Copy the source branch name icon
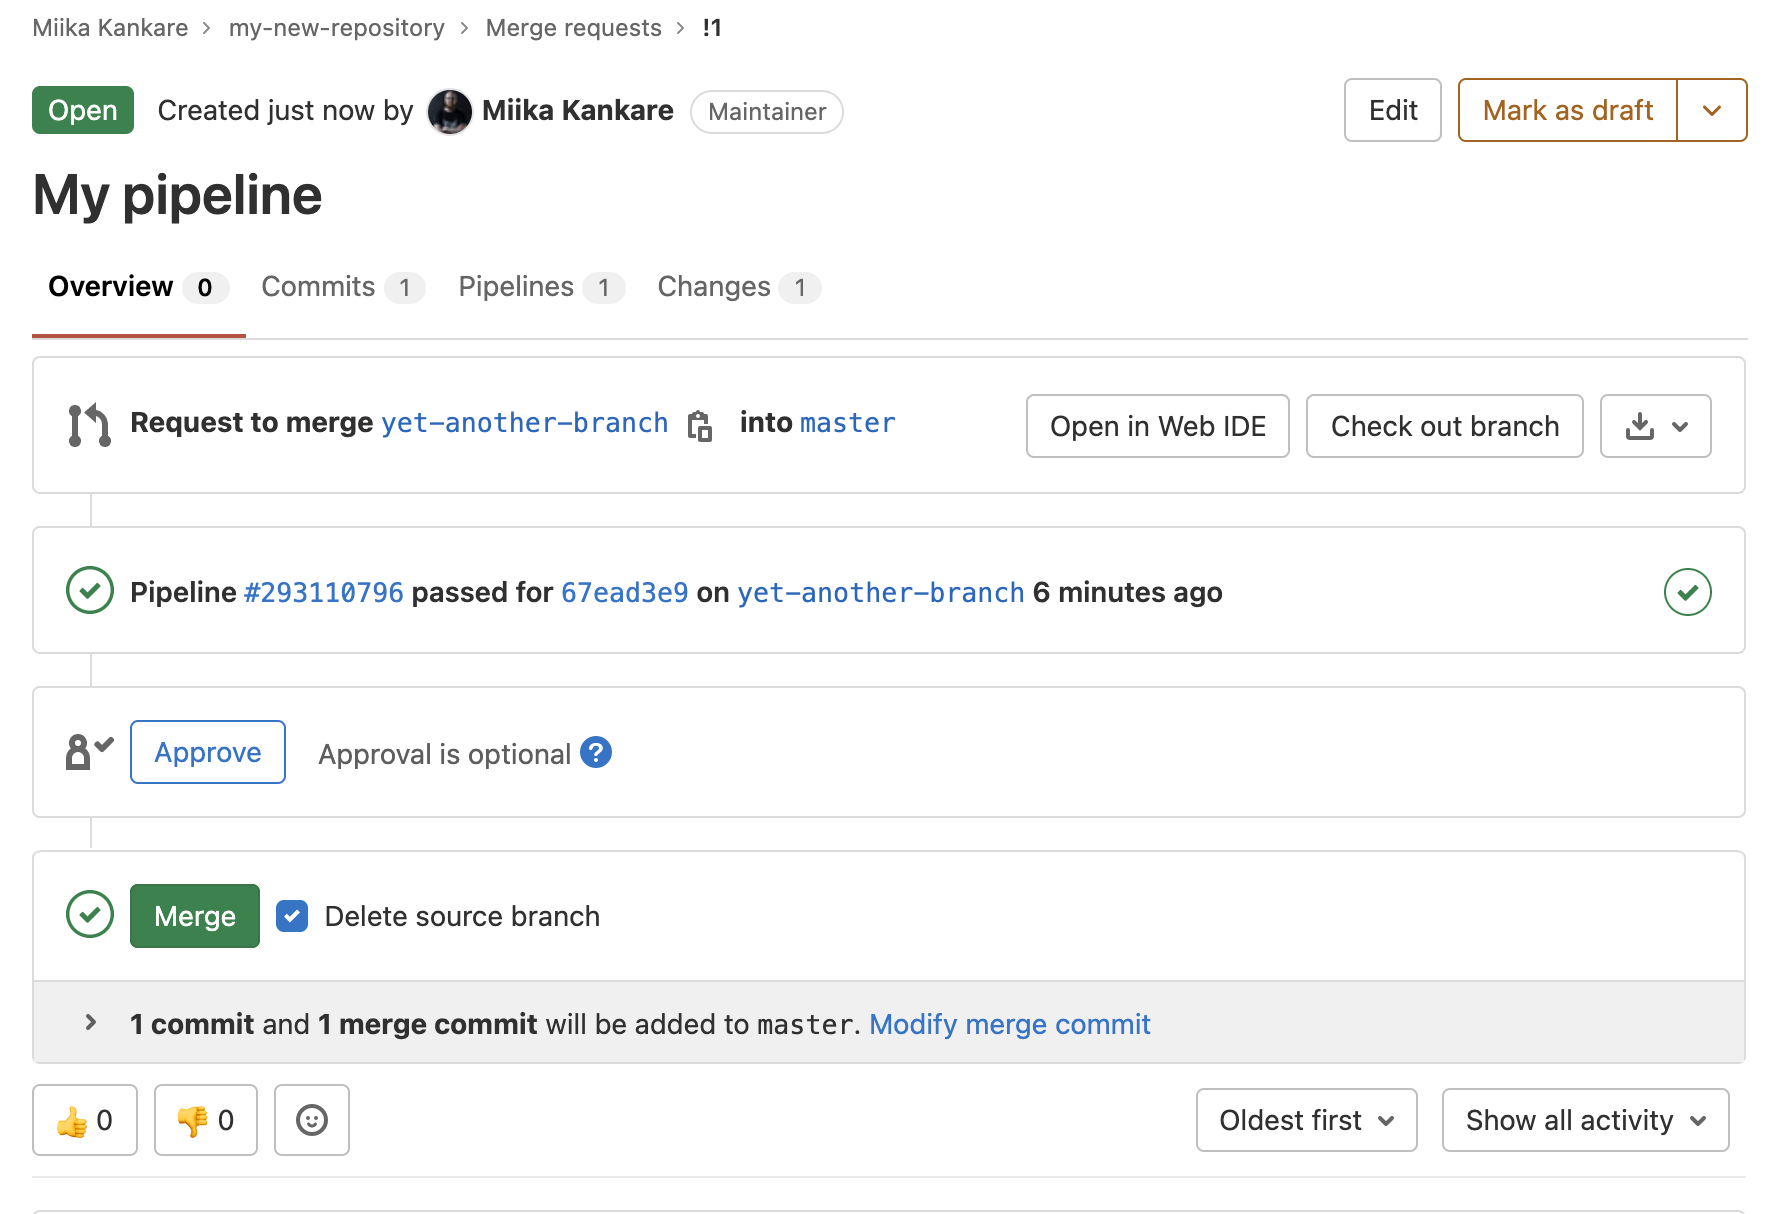The width and height of the screenshot is (1768, 1214). click(x=700, y=425)
